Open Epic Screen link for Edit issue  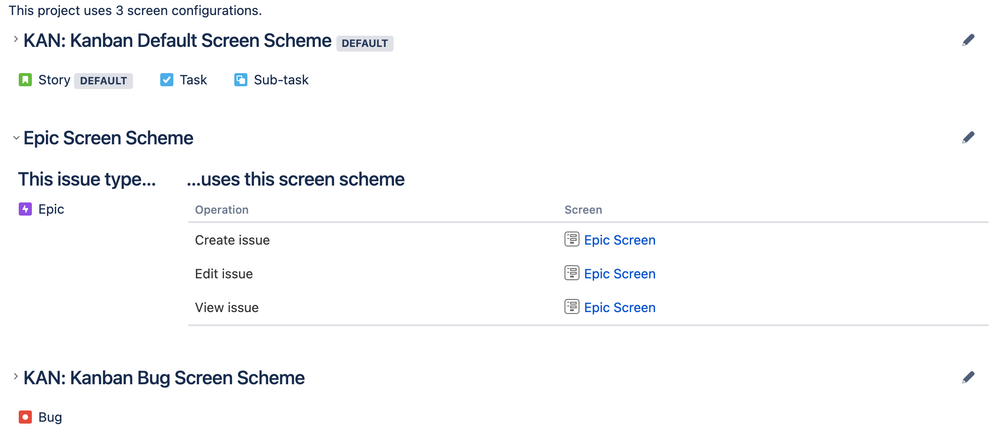(x=619, y=274)
